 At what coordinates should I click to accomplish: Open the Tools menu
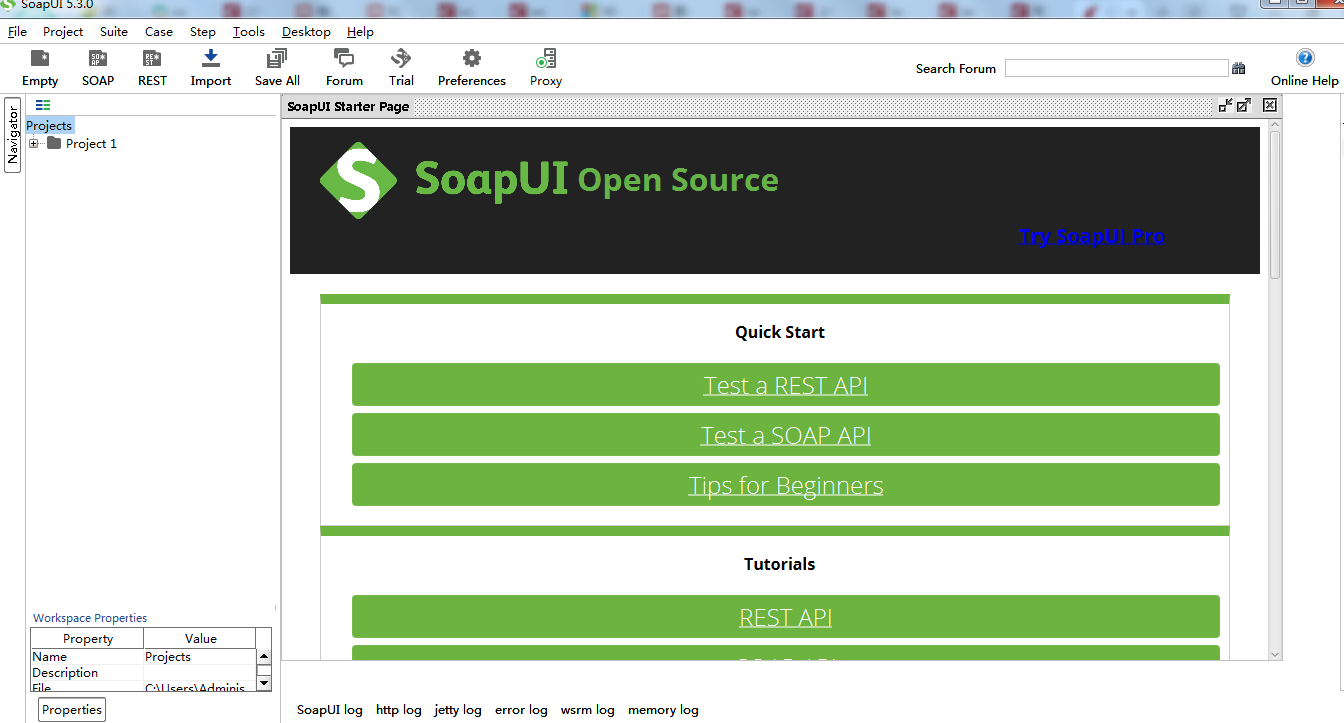pos(249,32)
